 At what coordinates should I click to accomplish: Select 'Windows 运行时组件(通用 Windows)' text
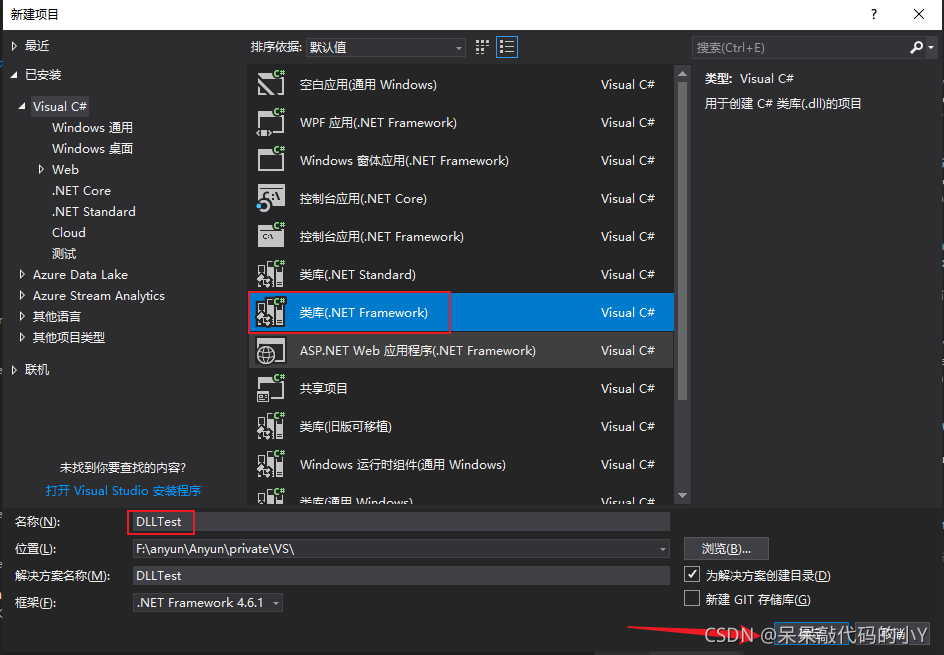[x=402, y=465]
